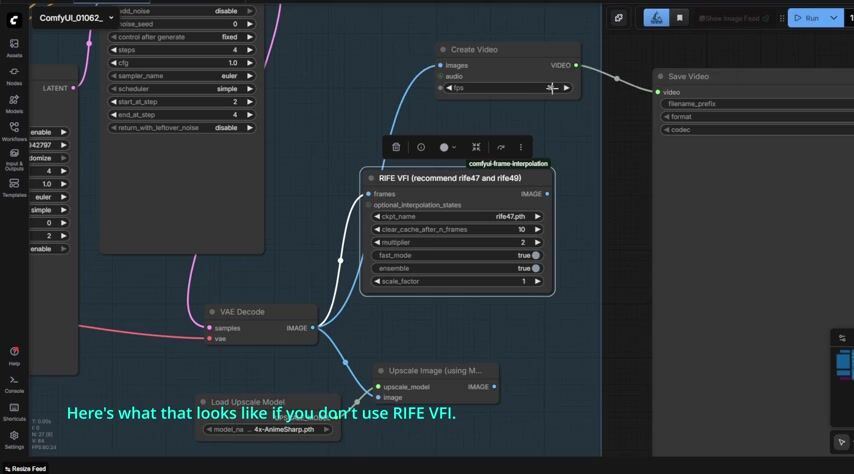
Task: Increase the multiplier value with right arrow
Action: click(x=537, y=242)
